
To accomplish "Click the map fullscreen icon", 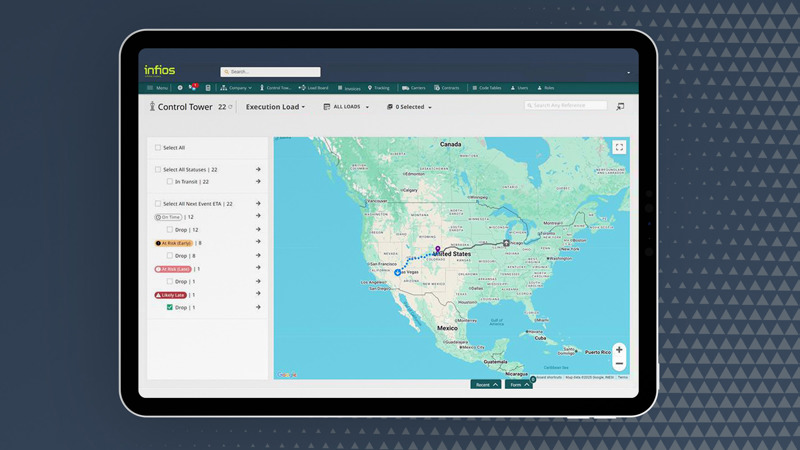I will coord(619,147).
